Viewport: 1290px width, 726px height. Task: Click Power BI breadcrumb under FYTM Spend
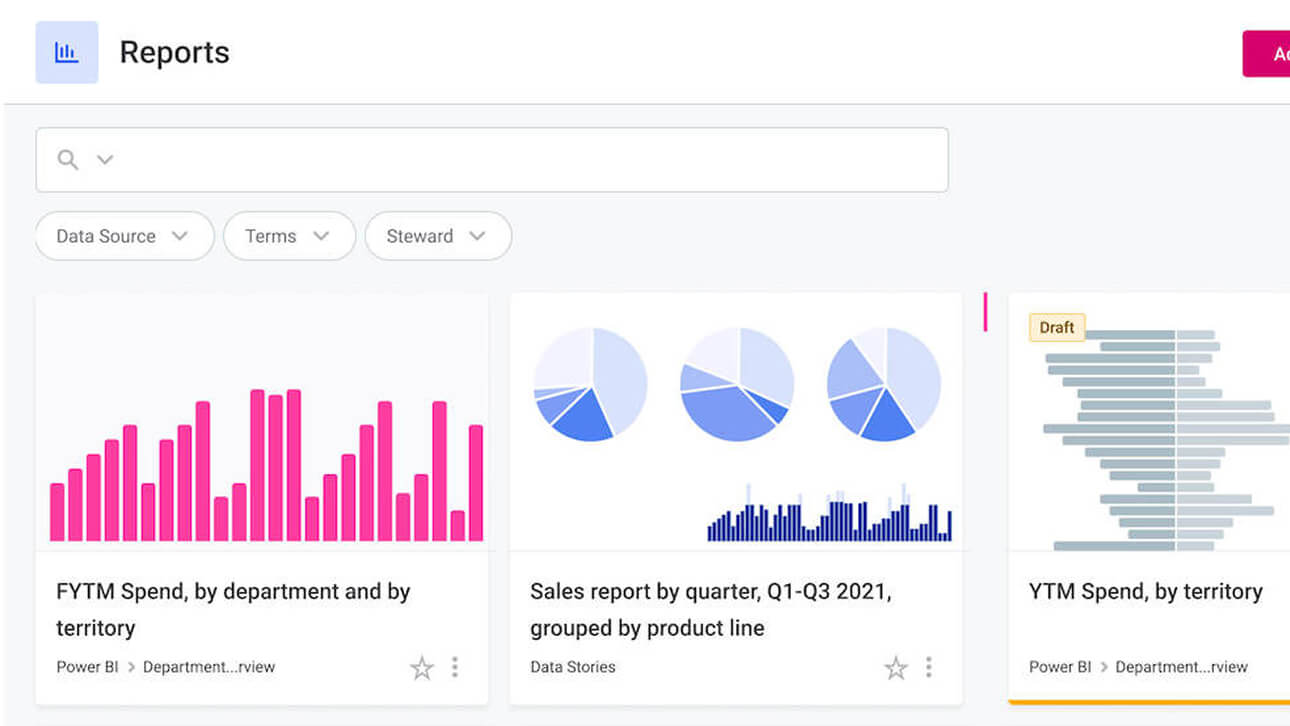pyautogui.click(x=86, y=667)
